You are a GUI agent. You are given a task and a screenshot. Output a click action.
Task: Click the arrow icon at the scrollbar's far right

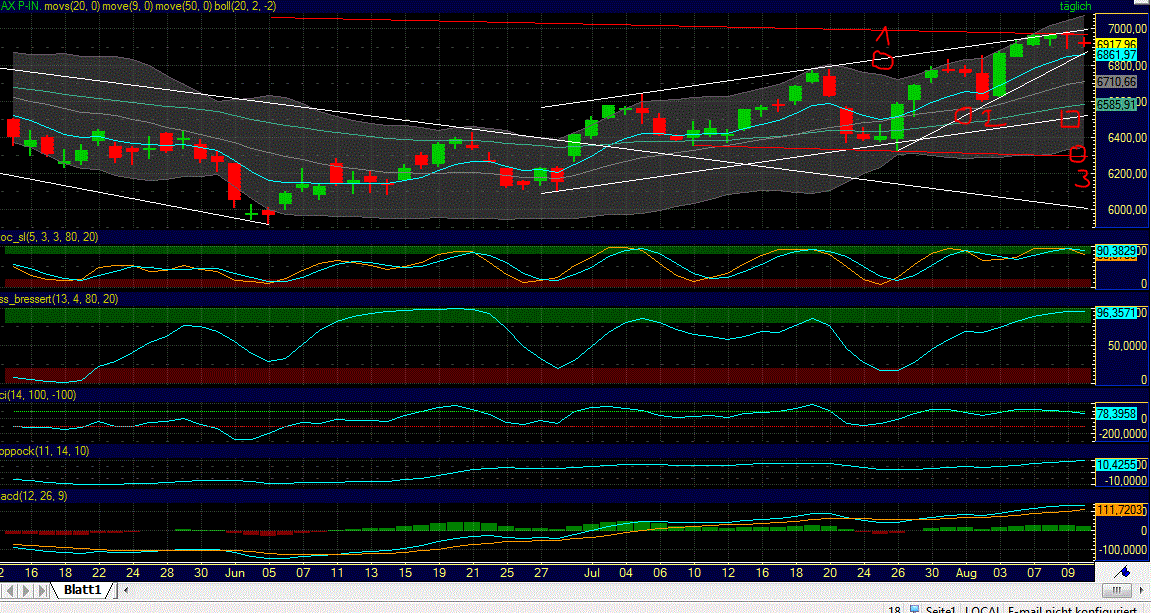pyautogui.click(x=1141, y=590)
